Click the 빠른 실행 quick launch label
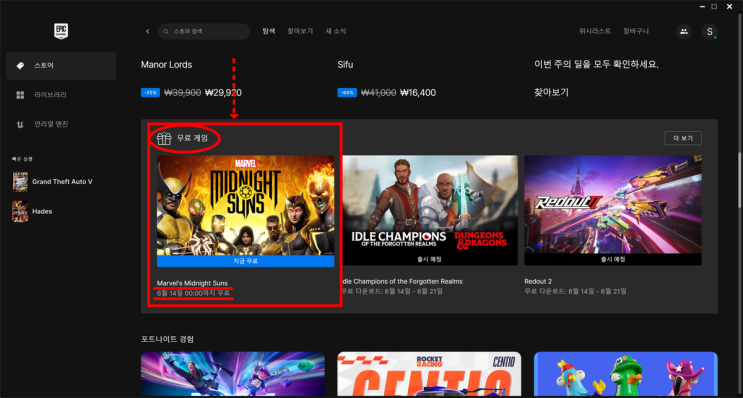 [x=22, y=159]
